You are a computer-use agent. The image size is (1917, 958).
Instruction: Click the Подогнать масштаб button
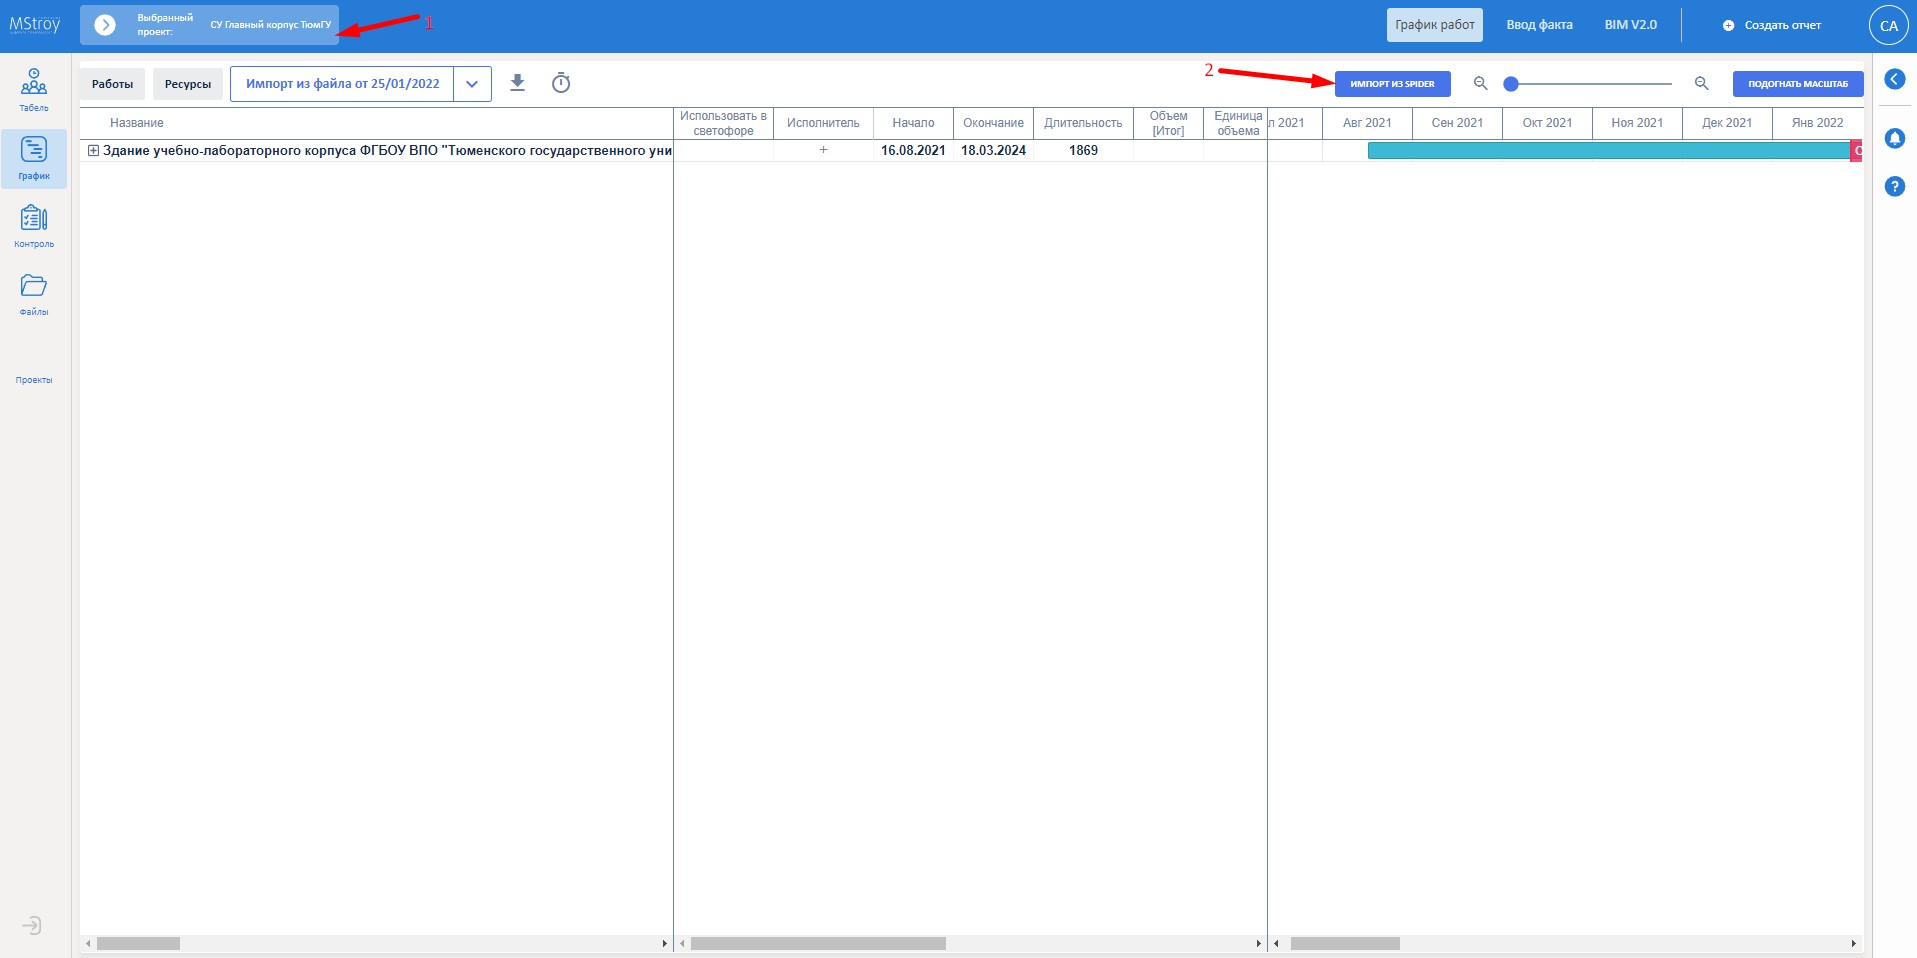[x=1797, y=84]
